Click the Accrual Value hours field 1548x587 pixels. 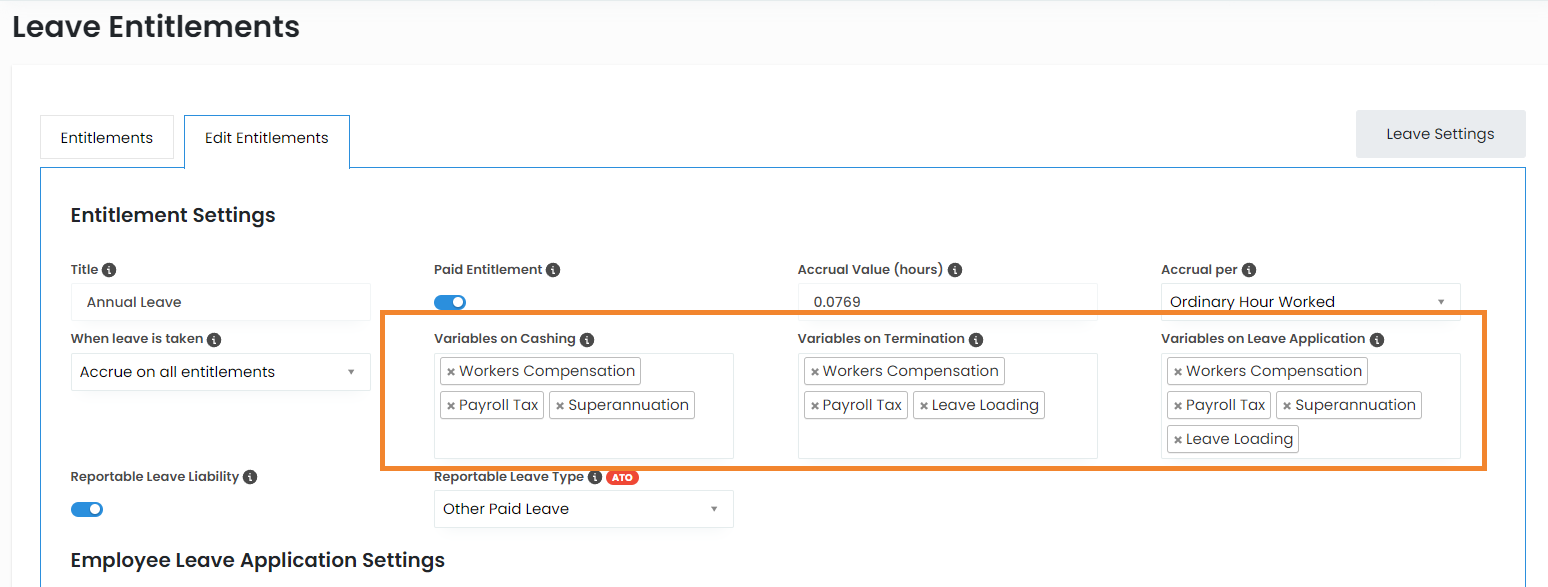947,302
